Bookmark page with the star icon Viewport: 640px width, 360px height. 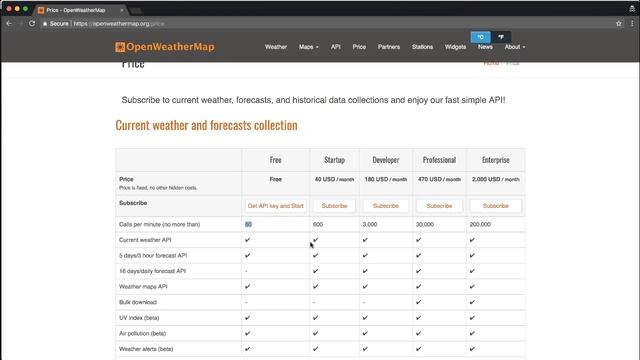point(619,24)
